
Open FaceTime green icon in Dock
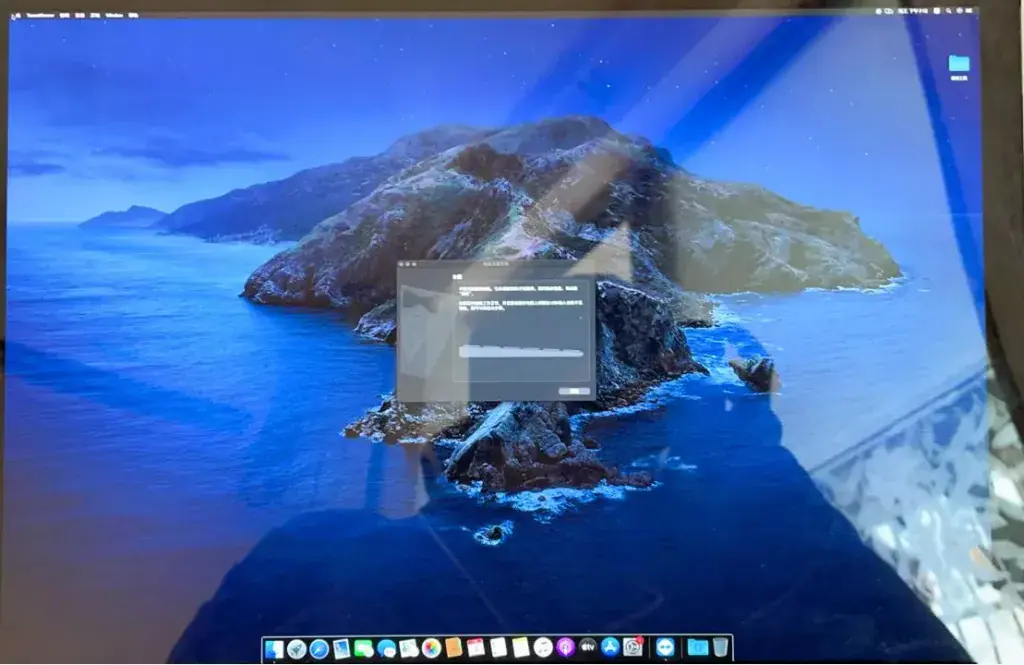364,649
